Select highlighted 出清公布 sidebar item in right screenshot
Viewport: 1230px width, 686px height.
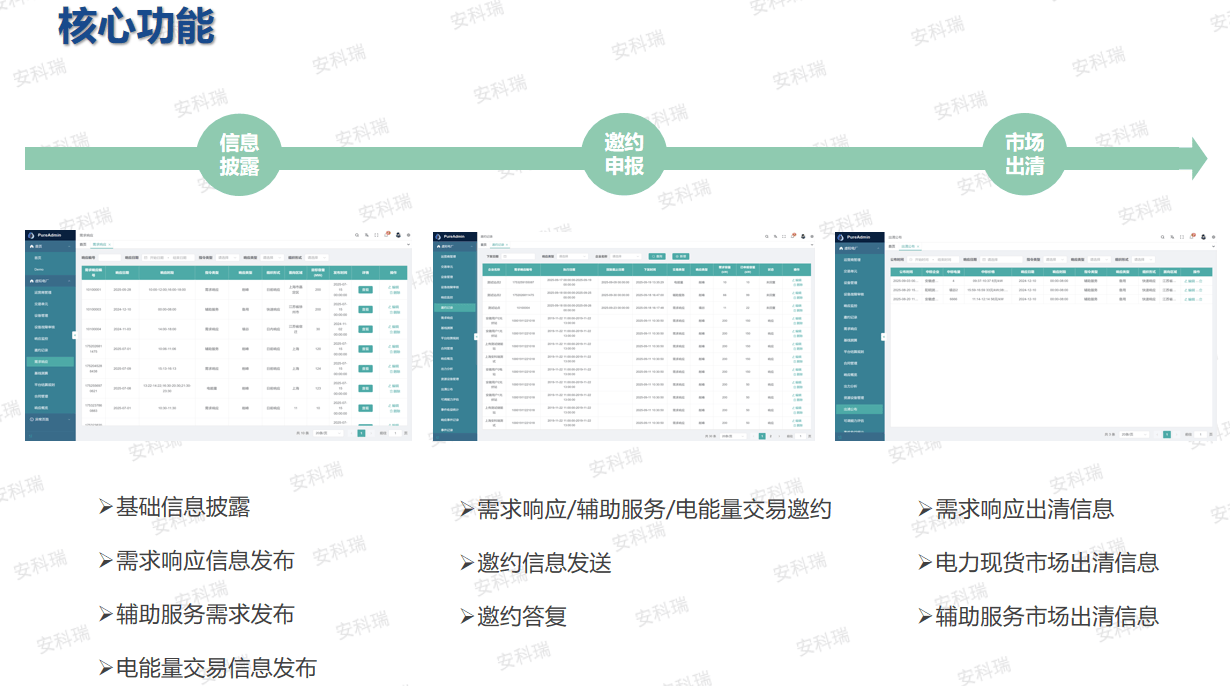pos(859,409)
